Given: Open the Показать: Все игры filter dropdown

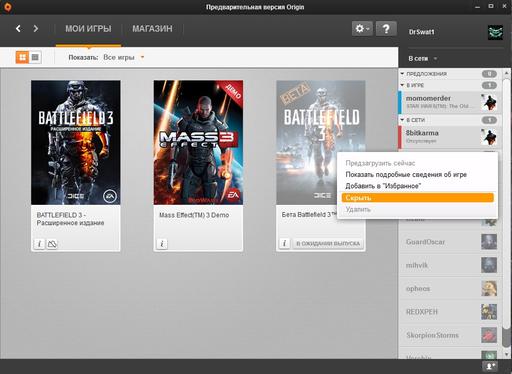Looking at the screenshot, I should 106,57.
